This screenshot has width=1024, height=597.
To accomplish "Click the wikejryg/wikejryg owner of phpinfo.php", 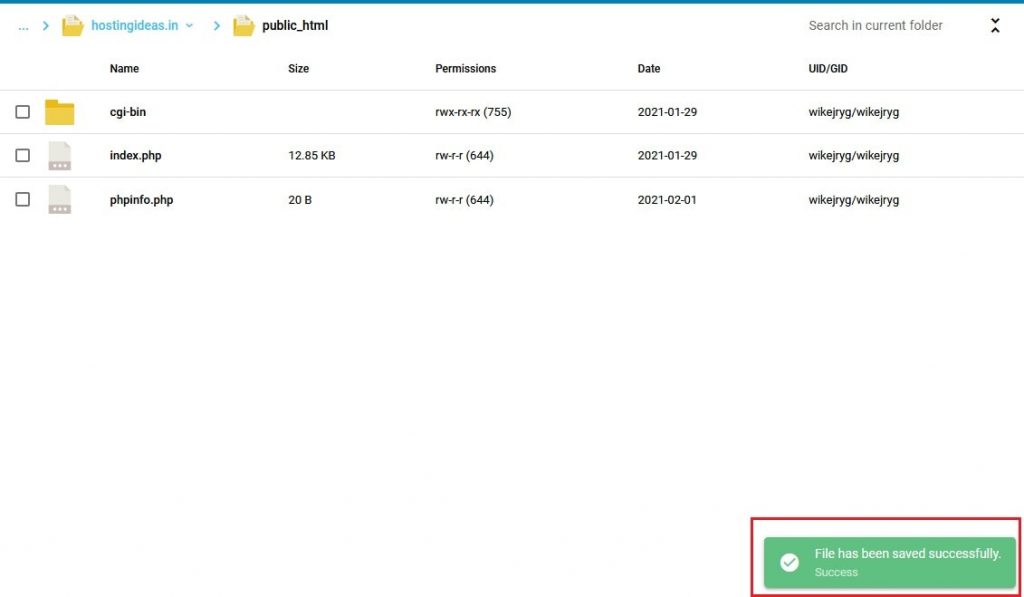I will pyautogui.click(x=854, y=200).
